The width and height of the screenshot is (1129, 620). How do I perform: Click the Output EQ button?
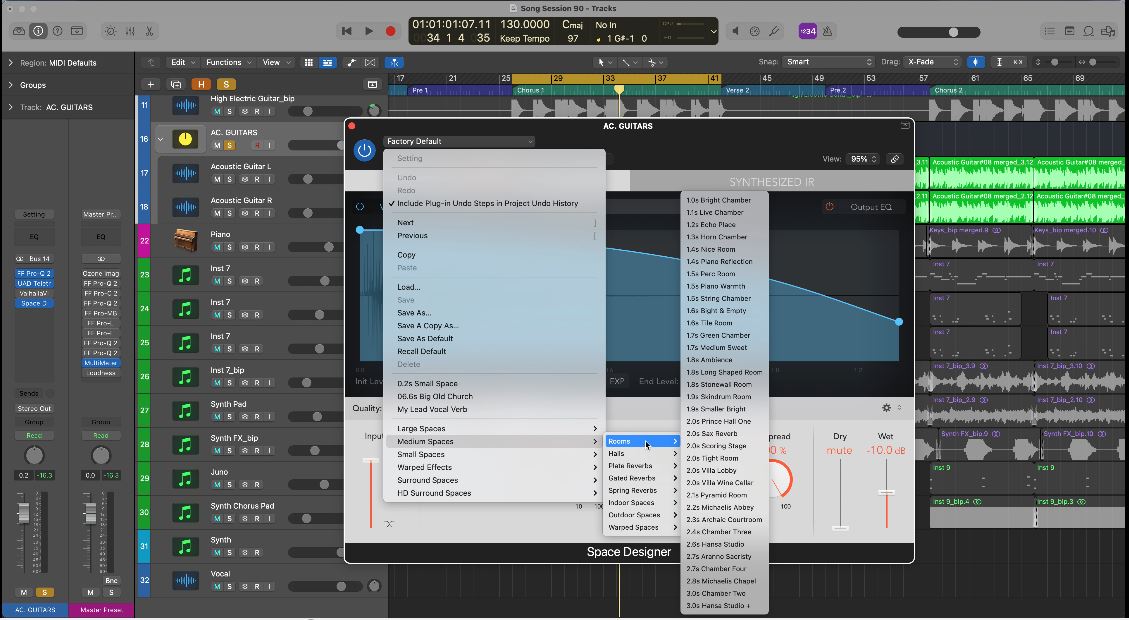click(870, 207)
